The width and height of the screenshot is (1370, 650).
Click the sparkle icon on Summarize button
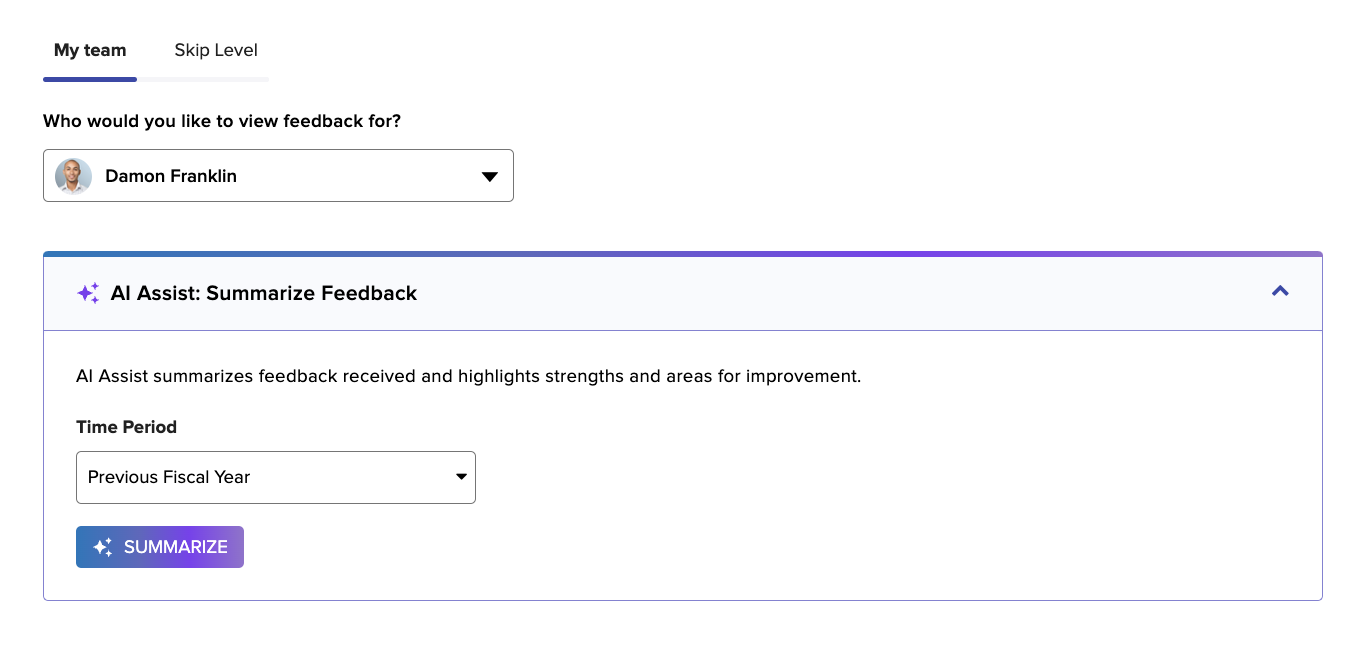103,547
